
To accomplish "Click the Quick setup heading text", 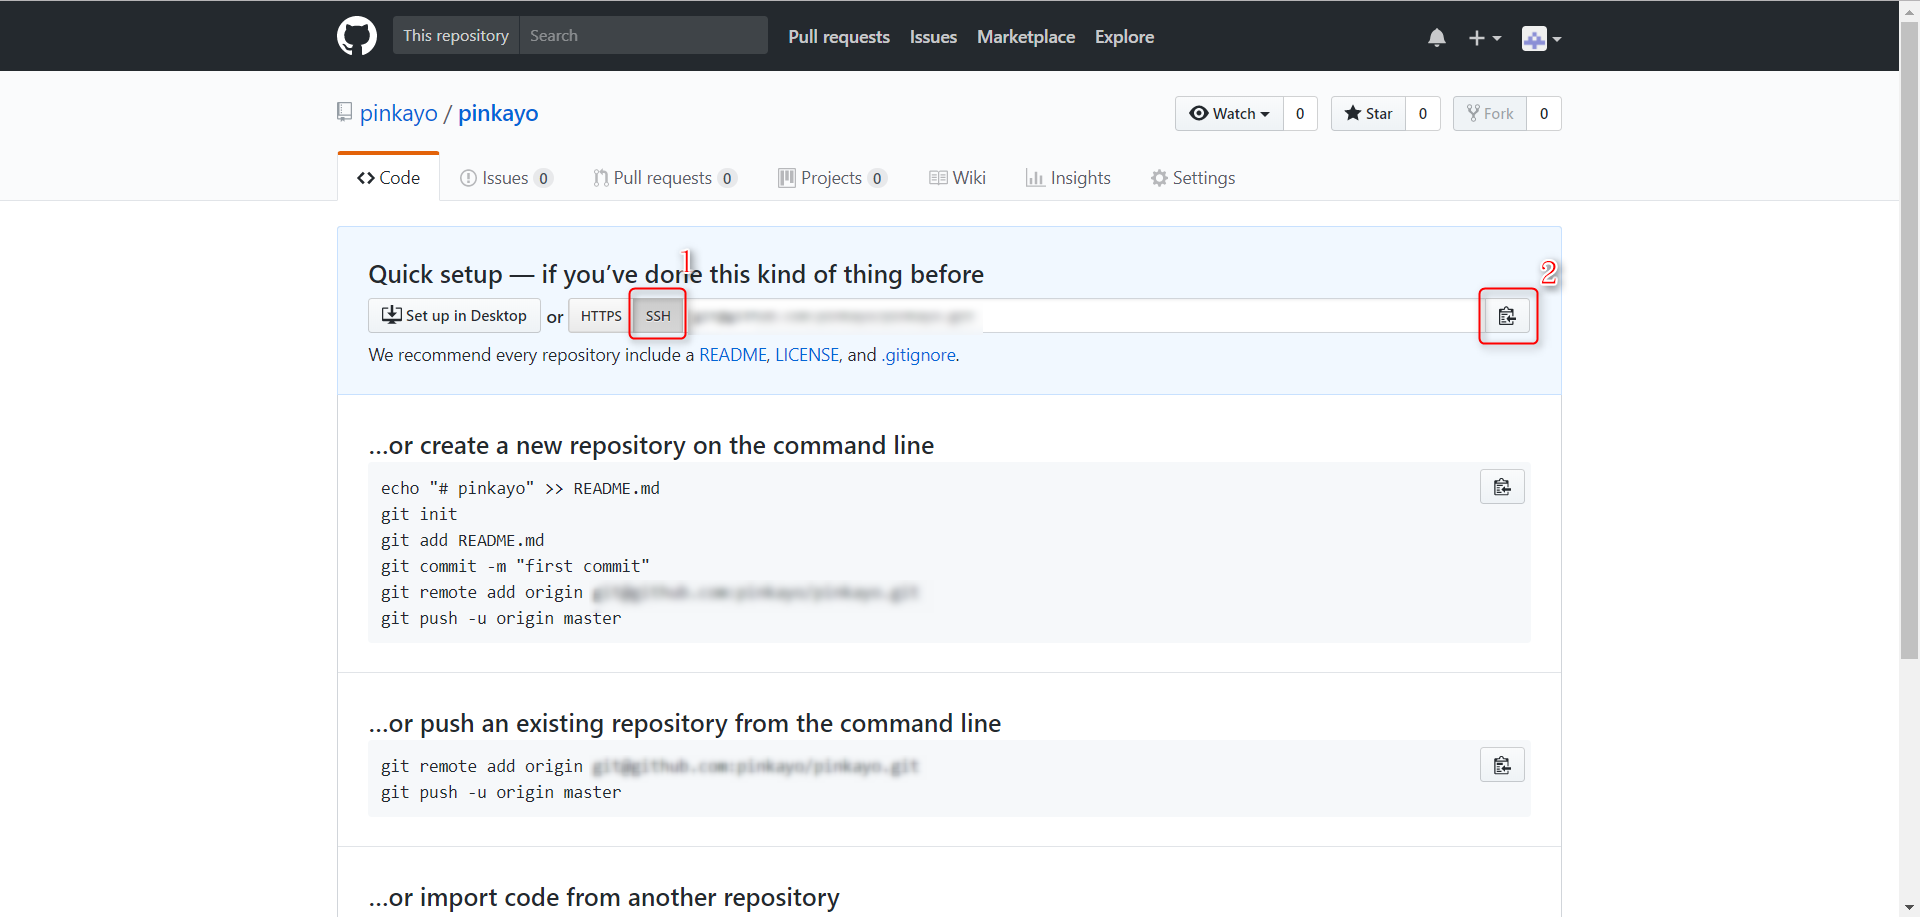I will pos(676,274).
